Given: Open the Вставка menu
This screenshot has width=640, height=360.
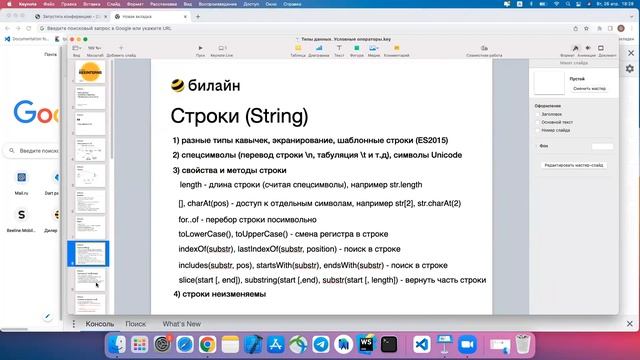Looking at the screenshot, I should pos(92,4).
